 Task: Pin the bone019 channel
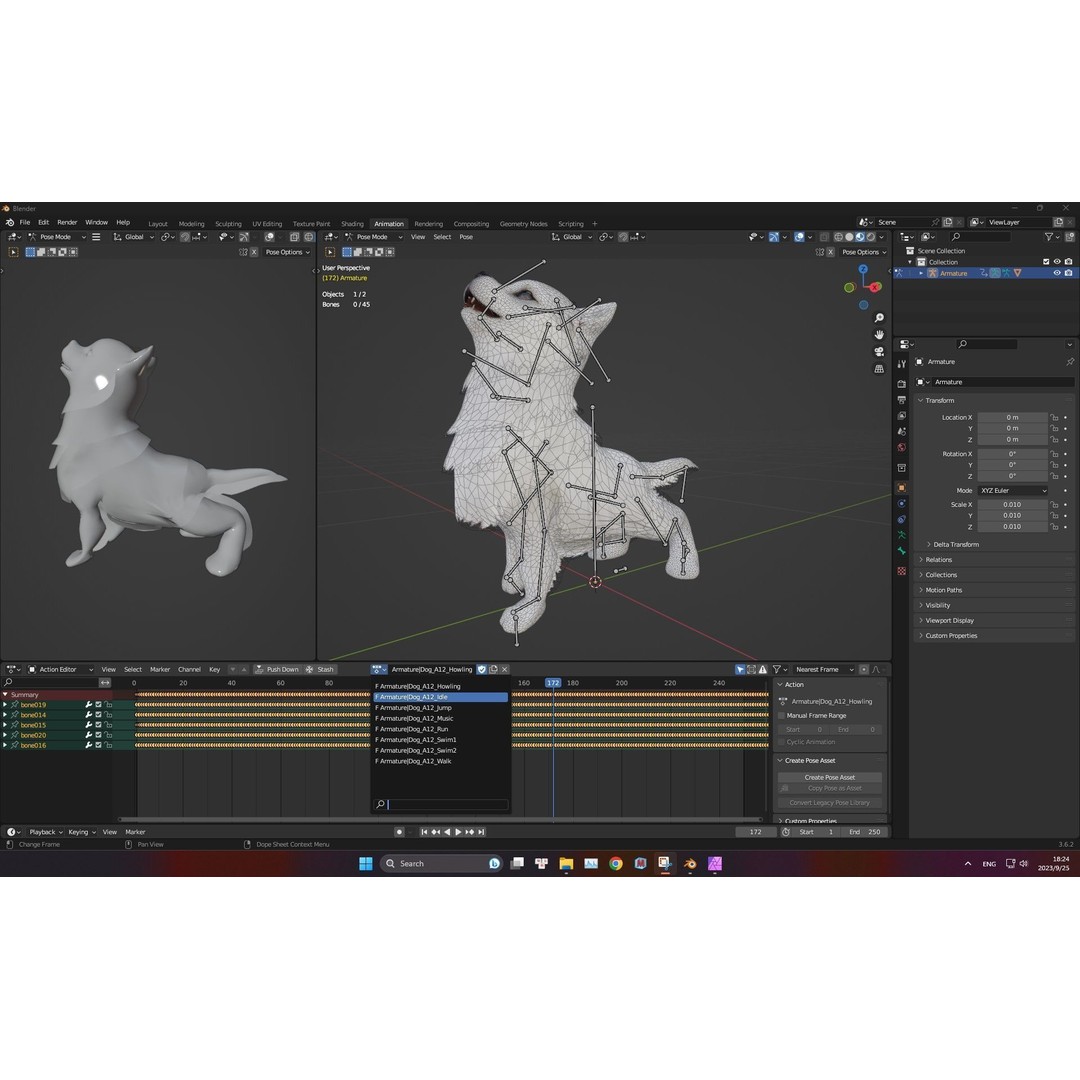[14, 705]
